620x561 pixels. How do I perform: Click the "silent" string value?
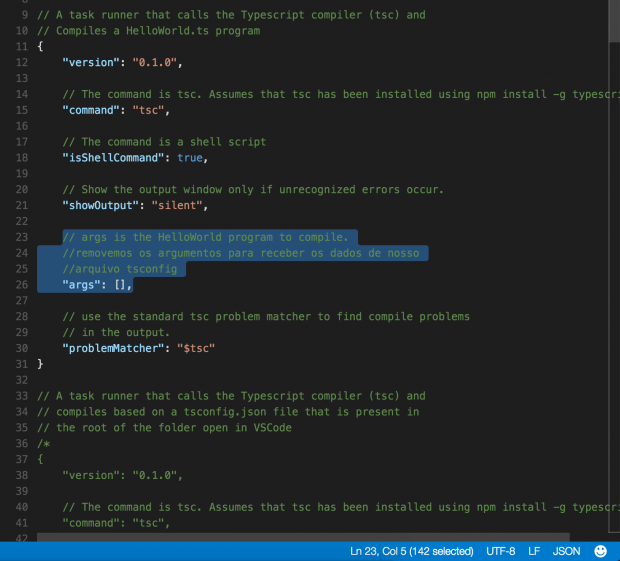pyautogui.click(x=177, y=206)
